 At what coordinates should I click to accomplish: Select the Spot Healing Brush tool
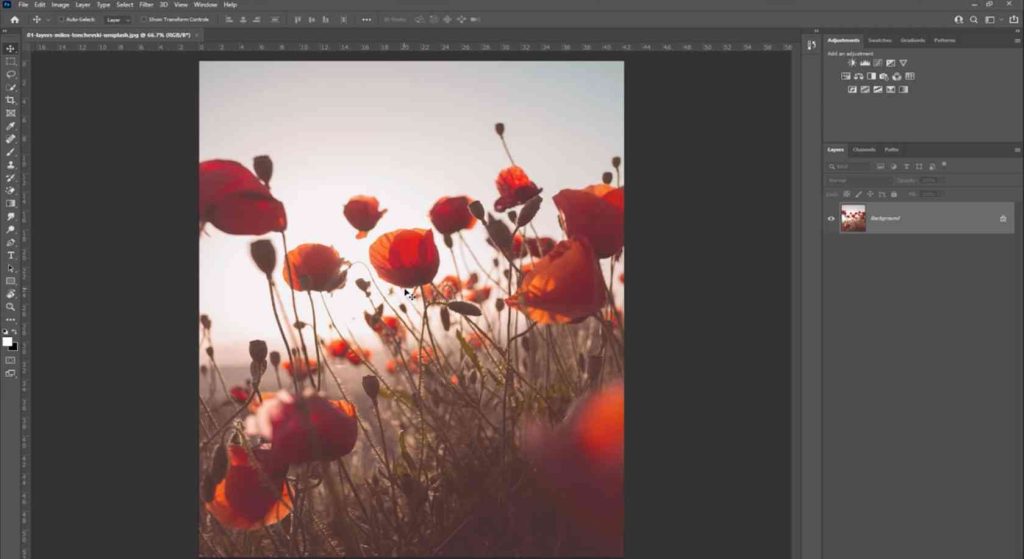click(10, 139)
